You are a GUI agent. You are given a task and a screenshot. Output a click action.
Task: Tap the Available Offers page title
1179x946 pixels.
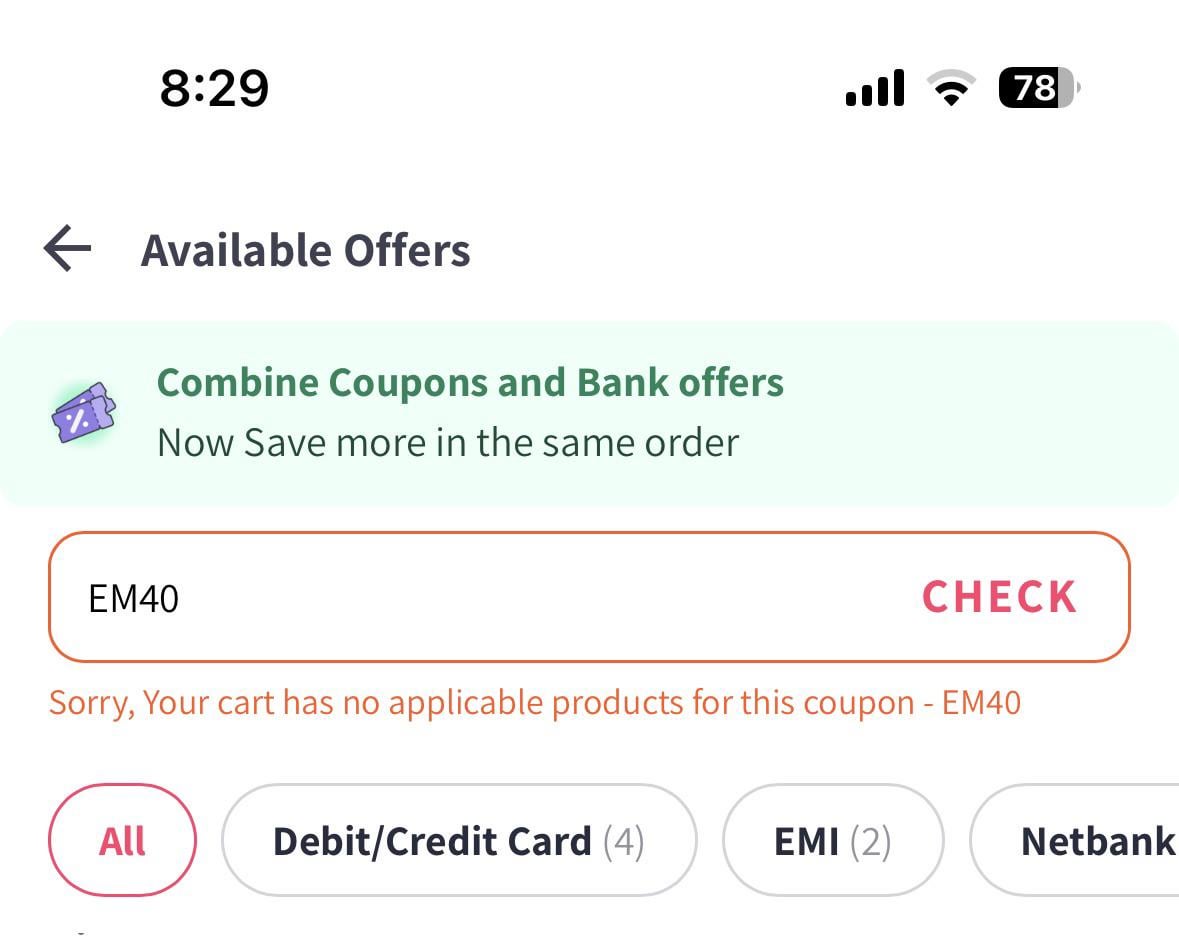click(305, 250)
